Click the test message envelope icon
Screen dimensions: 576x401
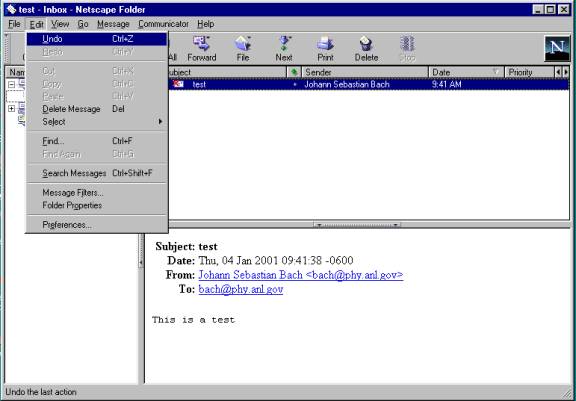(x=179, y=84)
